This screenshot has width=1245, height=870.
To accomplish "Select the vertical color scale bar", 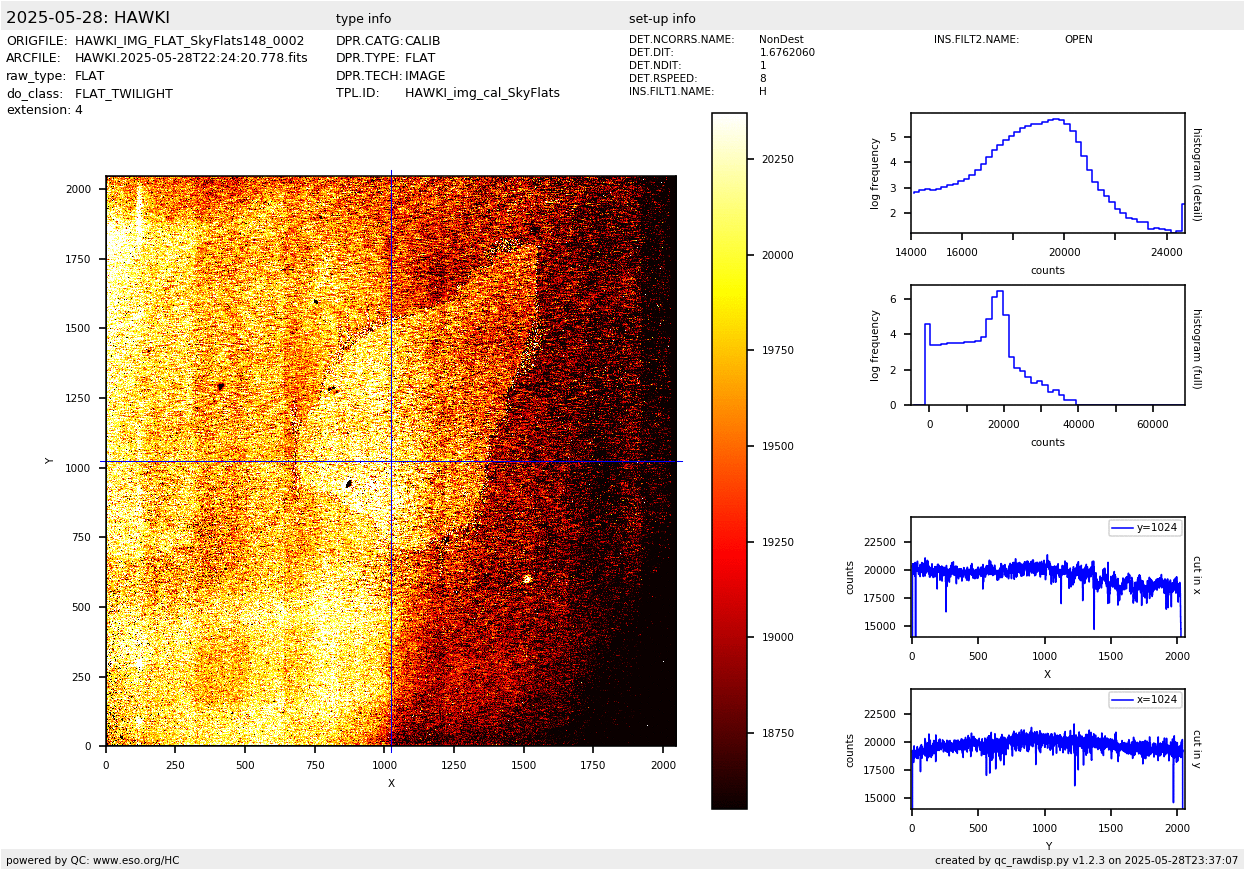I will tap(729, 460).
